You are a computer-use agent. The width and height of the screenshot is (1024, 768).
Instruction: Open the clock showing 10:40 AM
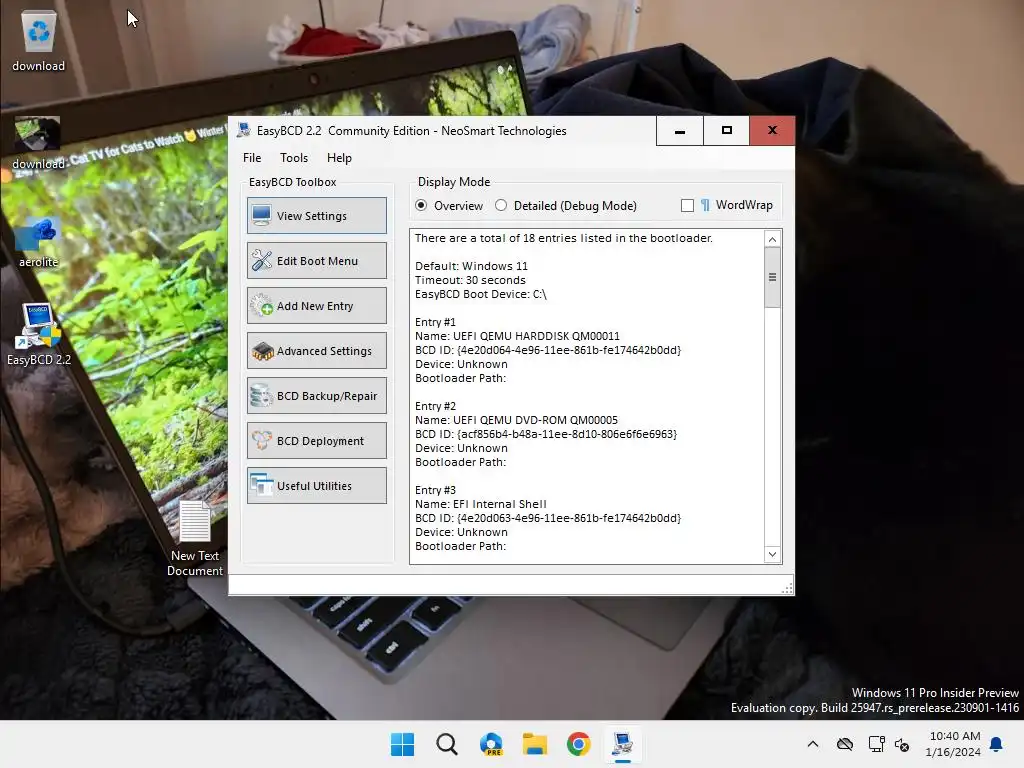953,744
